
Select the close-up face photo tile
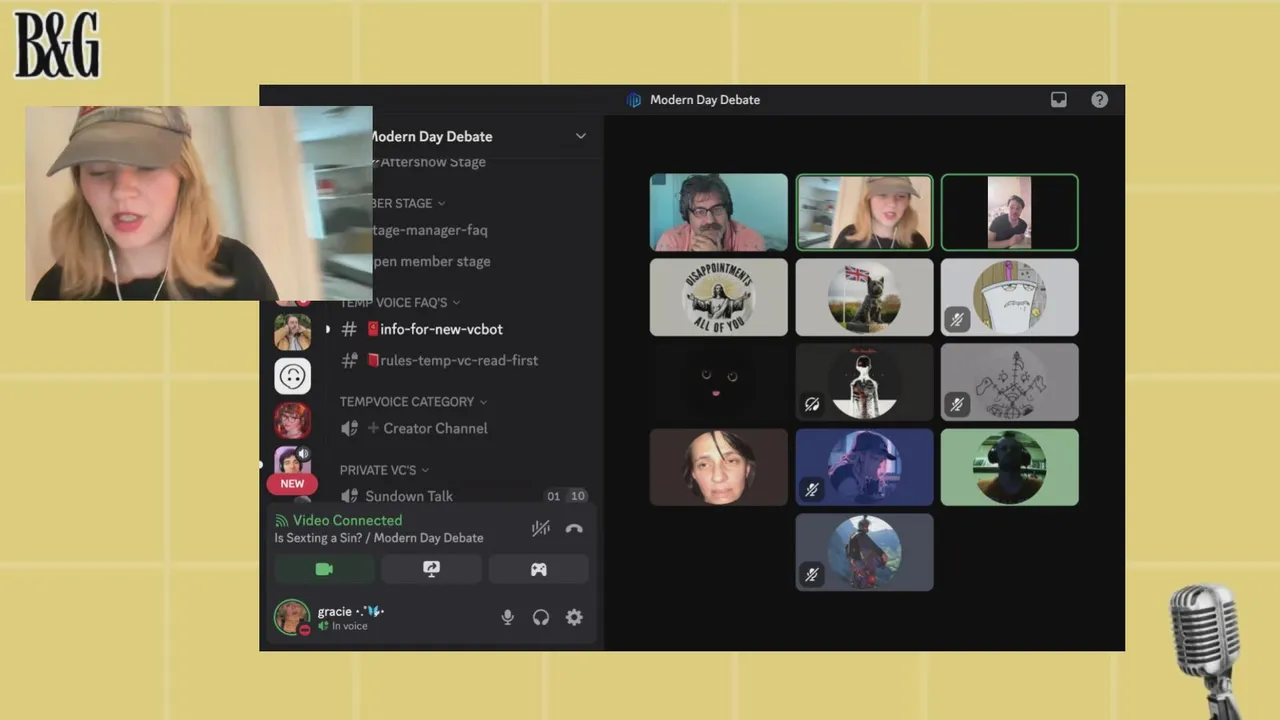(719, 467)
